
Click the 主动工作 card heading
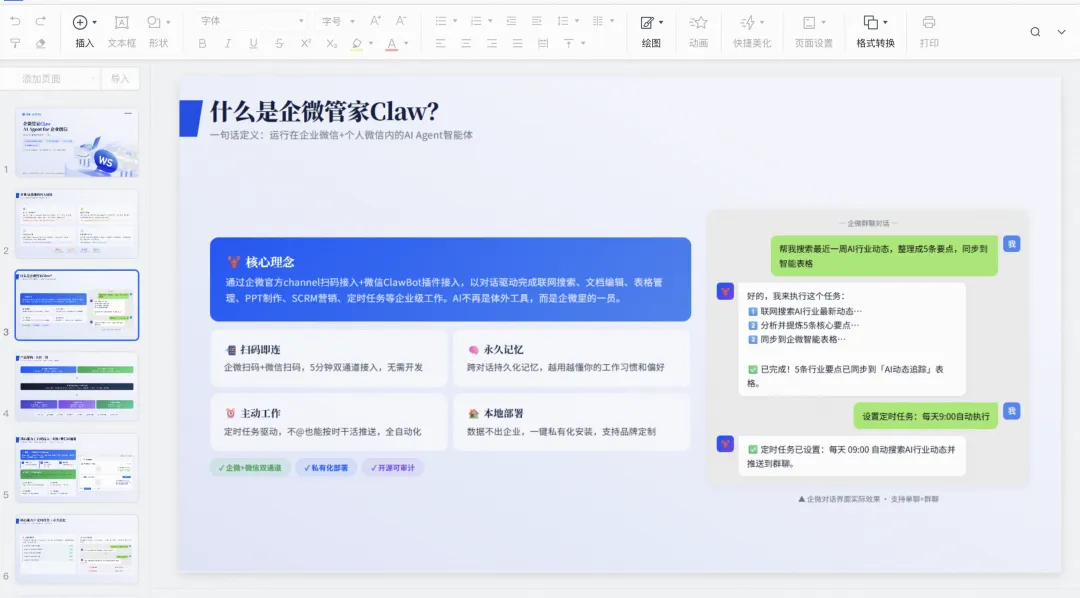pyautogui.click(x=260, y=413)
